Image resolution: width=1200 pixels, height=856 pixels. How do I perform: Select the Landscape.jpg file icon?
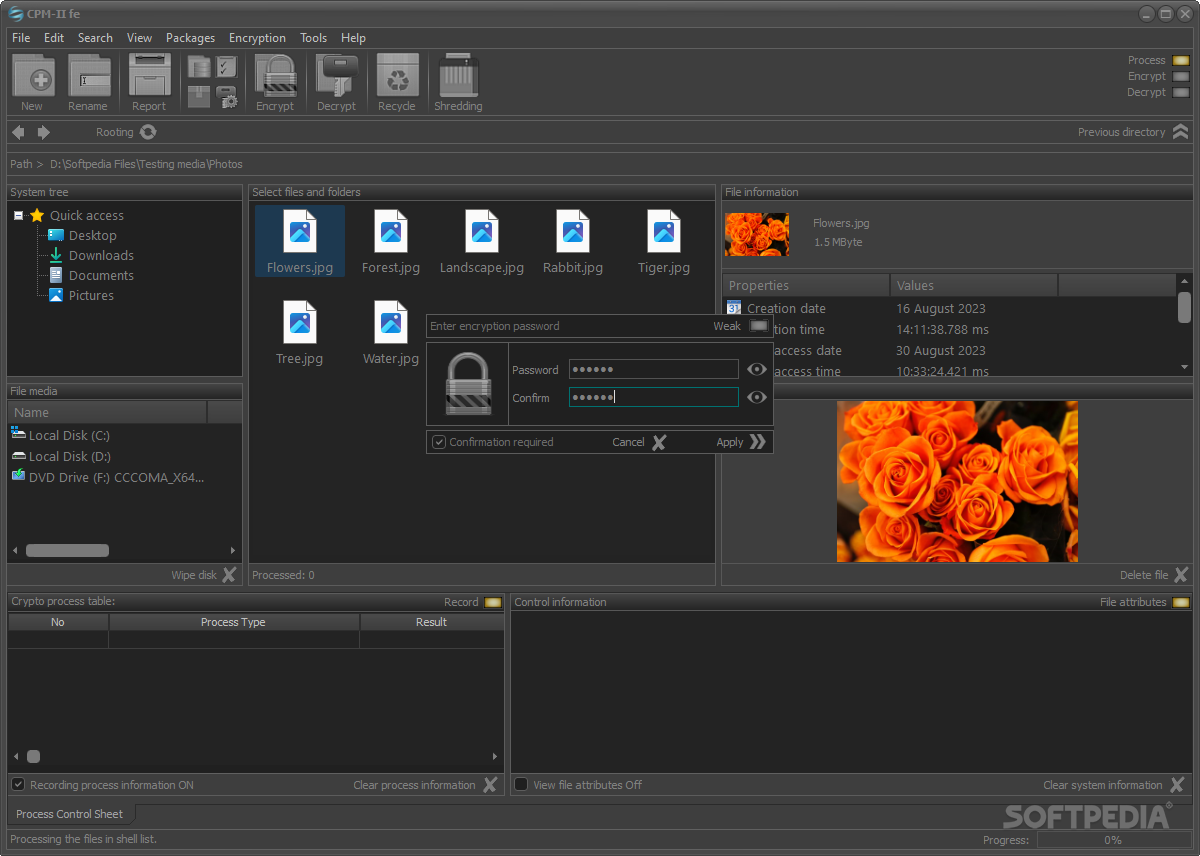click(x=482, y=231)
